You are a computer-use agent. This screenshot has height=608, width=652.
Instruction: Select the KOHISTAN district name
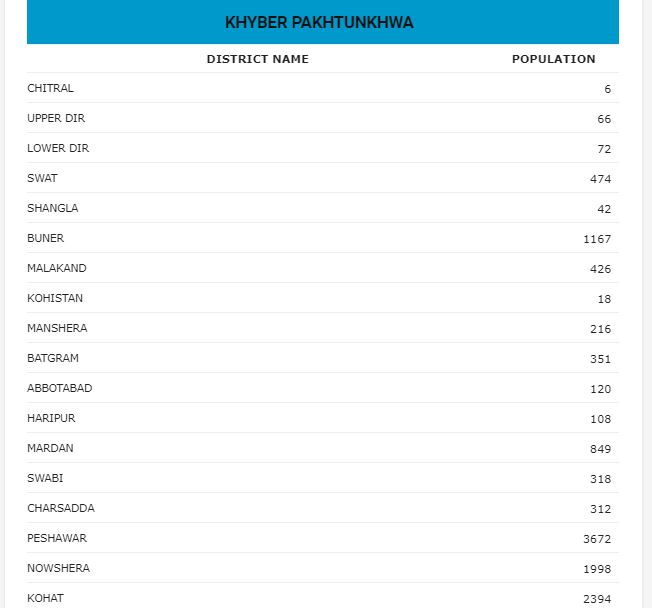(x=55, y=298)
